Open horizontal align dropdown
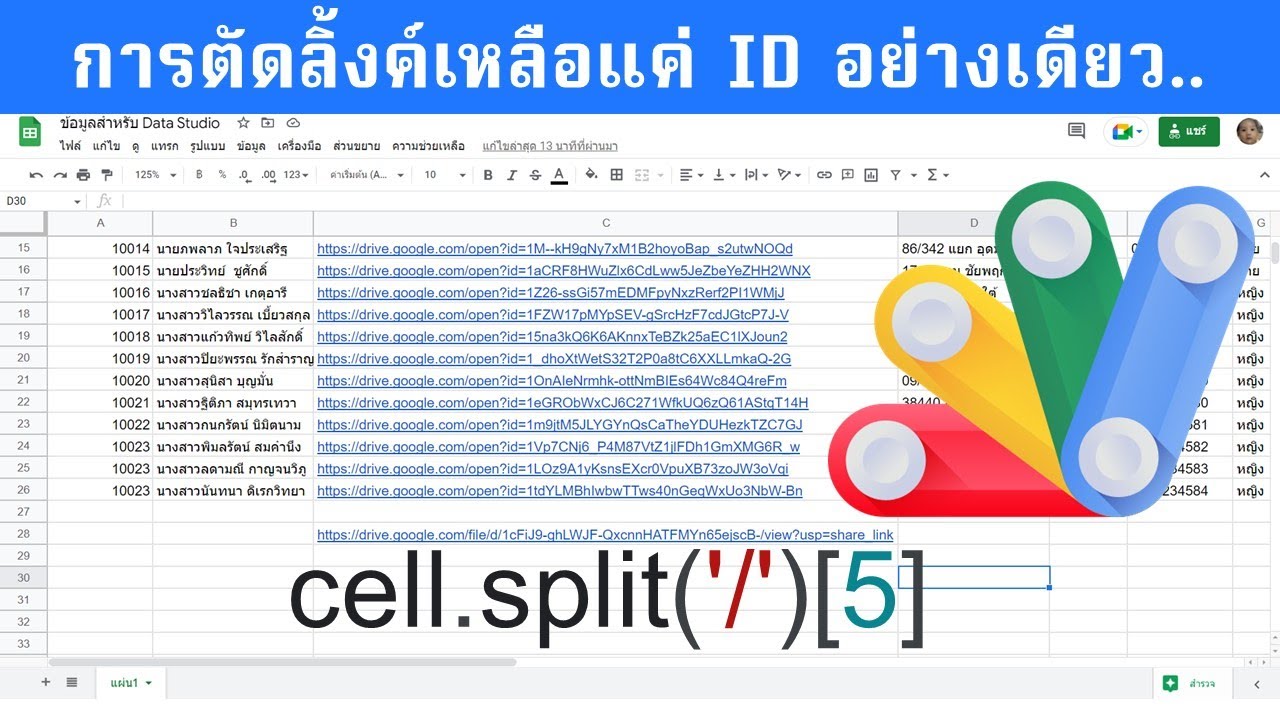 coord(691,175)
